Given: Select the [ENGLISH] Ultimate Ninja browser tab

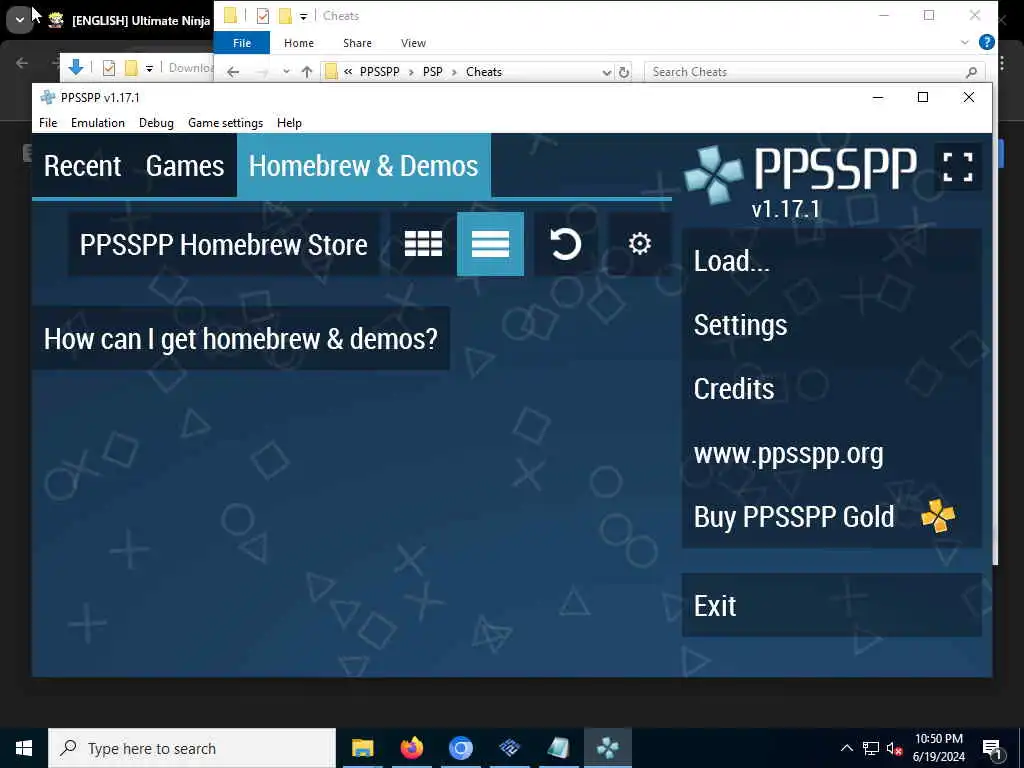Looking at the screenshot, I should (129, 20).
